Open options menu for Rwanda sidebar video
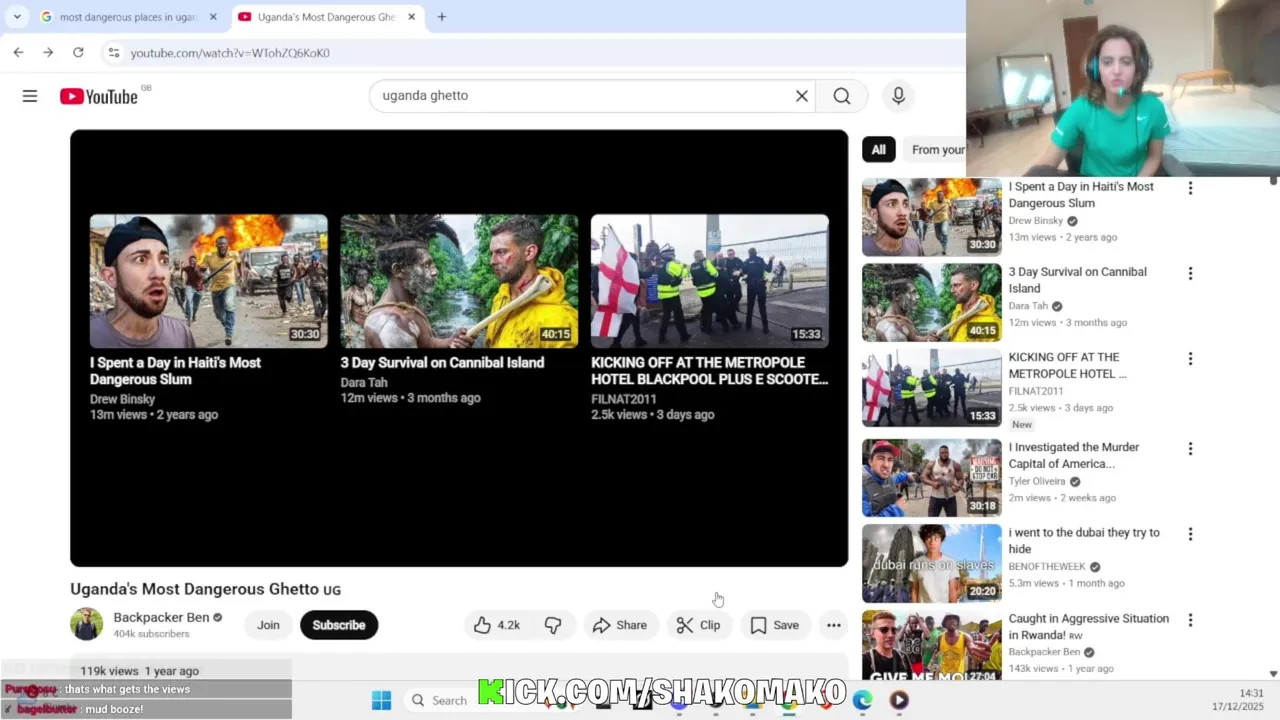The image size is (1280, 720). pyautogui.click(x=1190, y=620)
